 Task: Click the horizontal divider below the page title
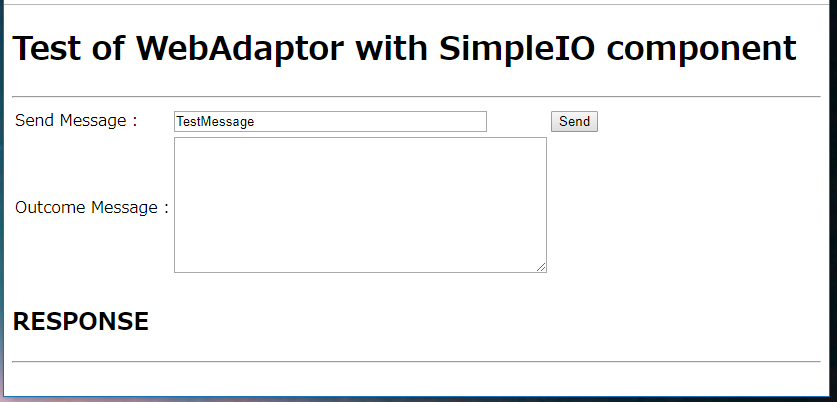tap(416, 97)
